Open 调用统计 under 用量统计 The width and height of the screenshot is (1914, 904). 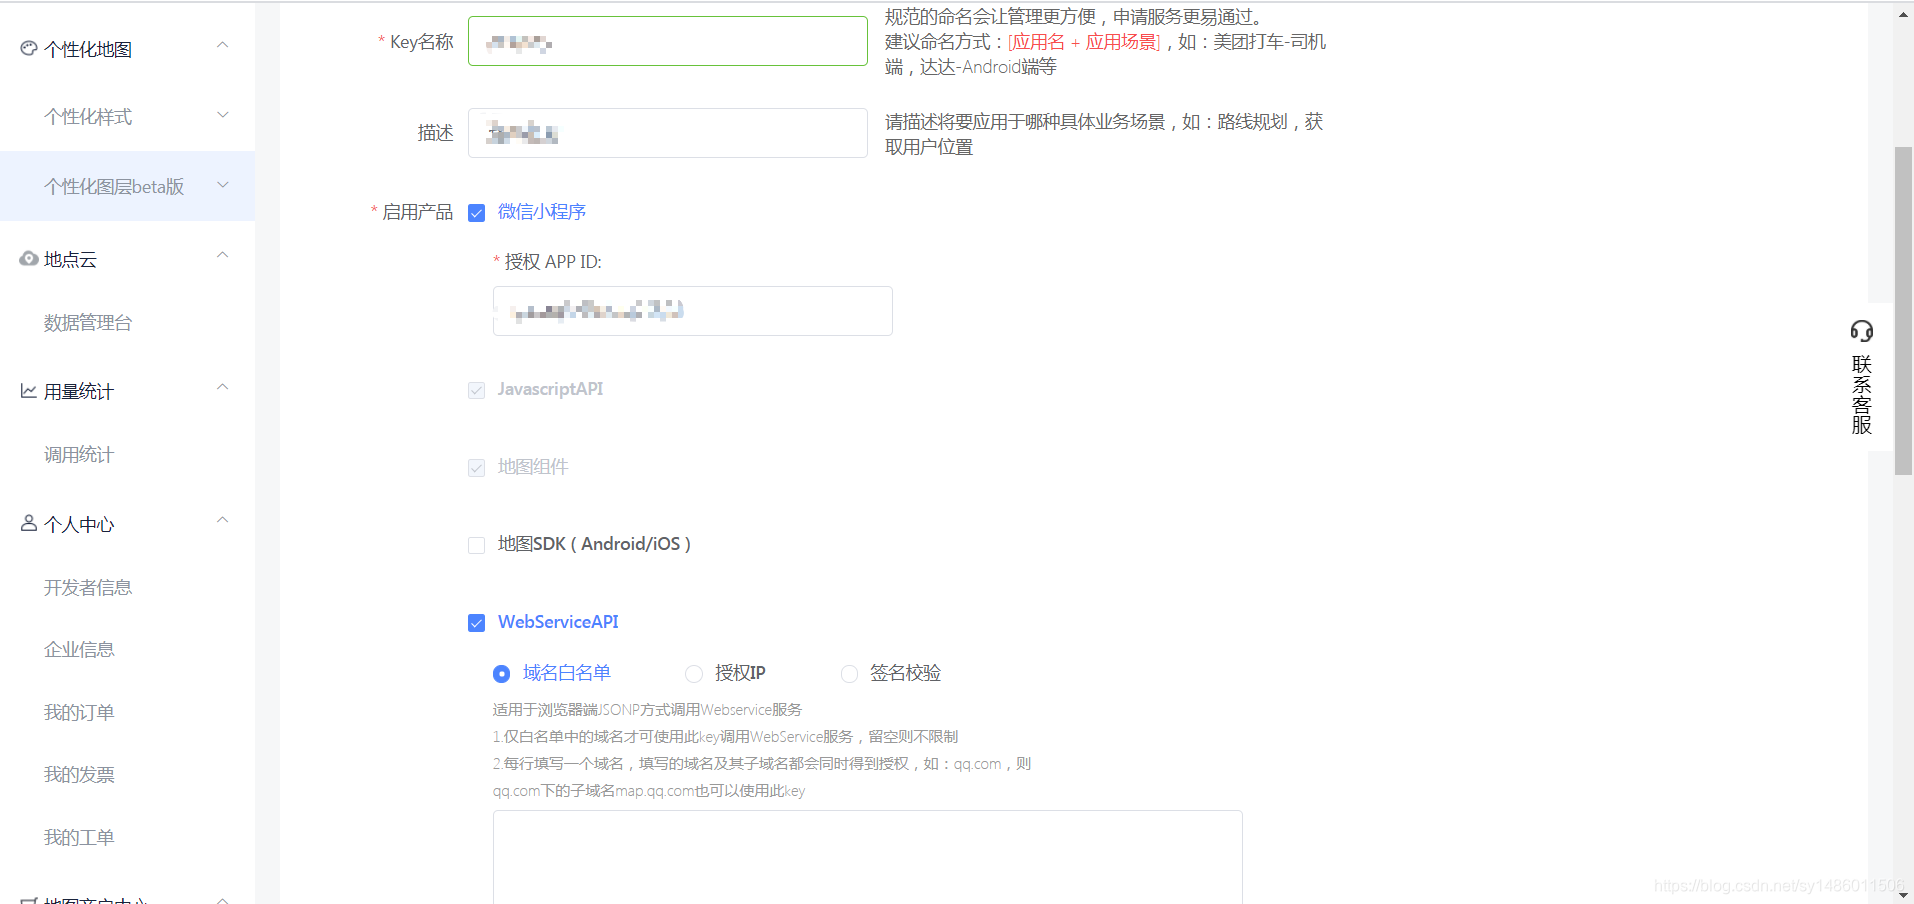(79, 454)
